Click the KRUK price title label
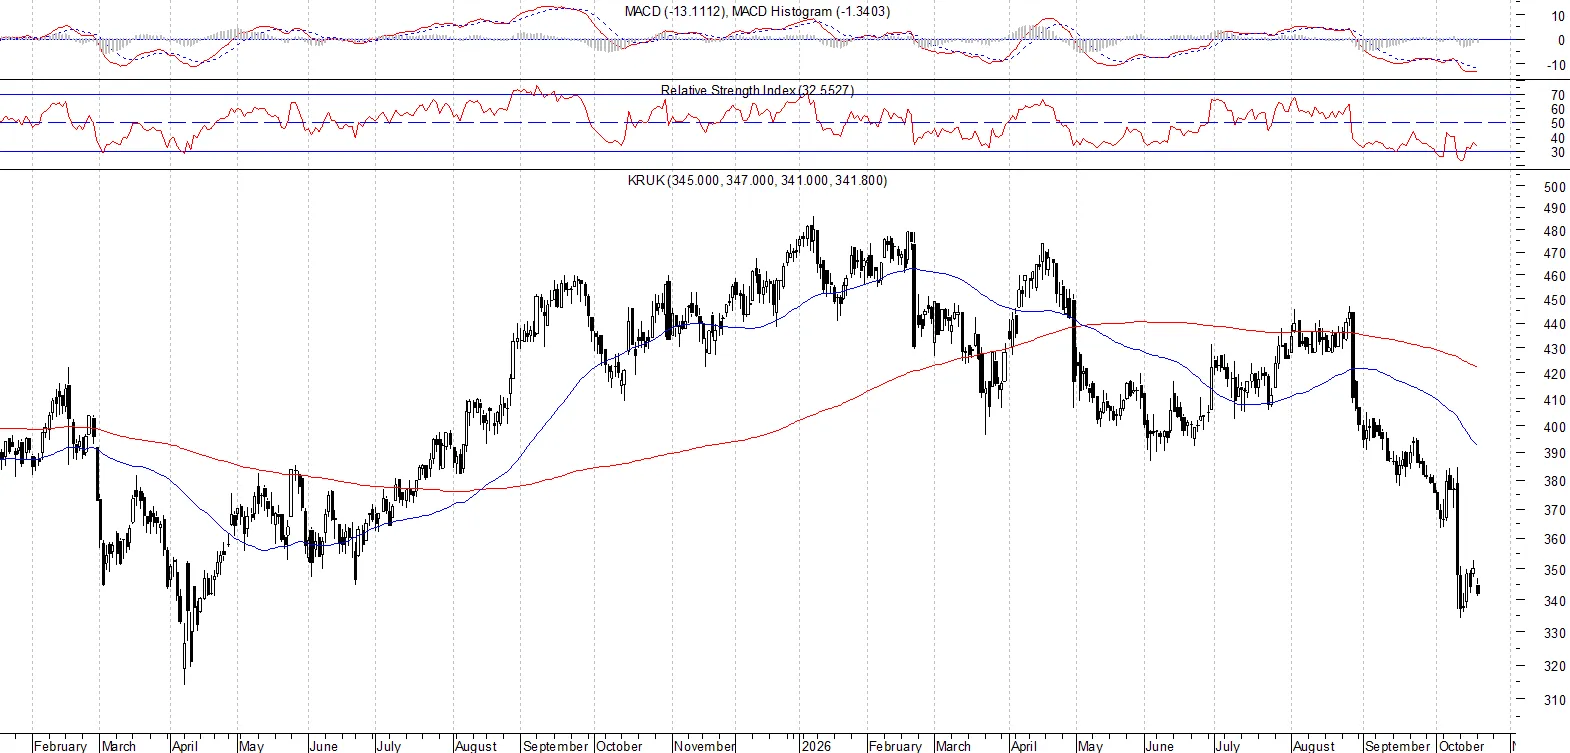 [757, 180]
